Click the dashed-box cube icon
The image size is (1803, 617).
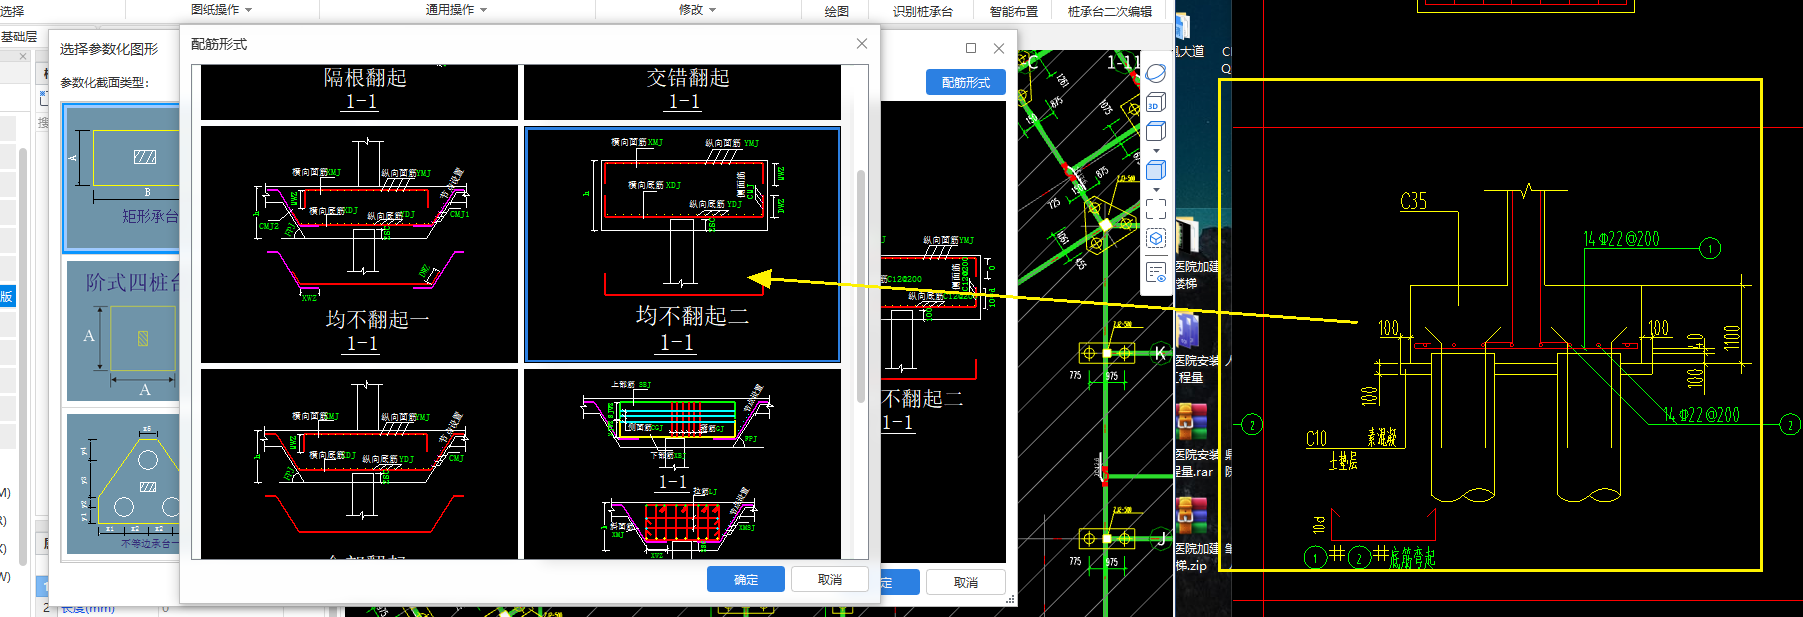pos(1156,239)
